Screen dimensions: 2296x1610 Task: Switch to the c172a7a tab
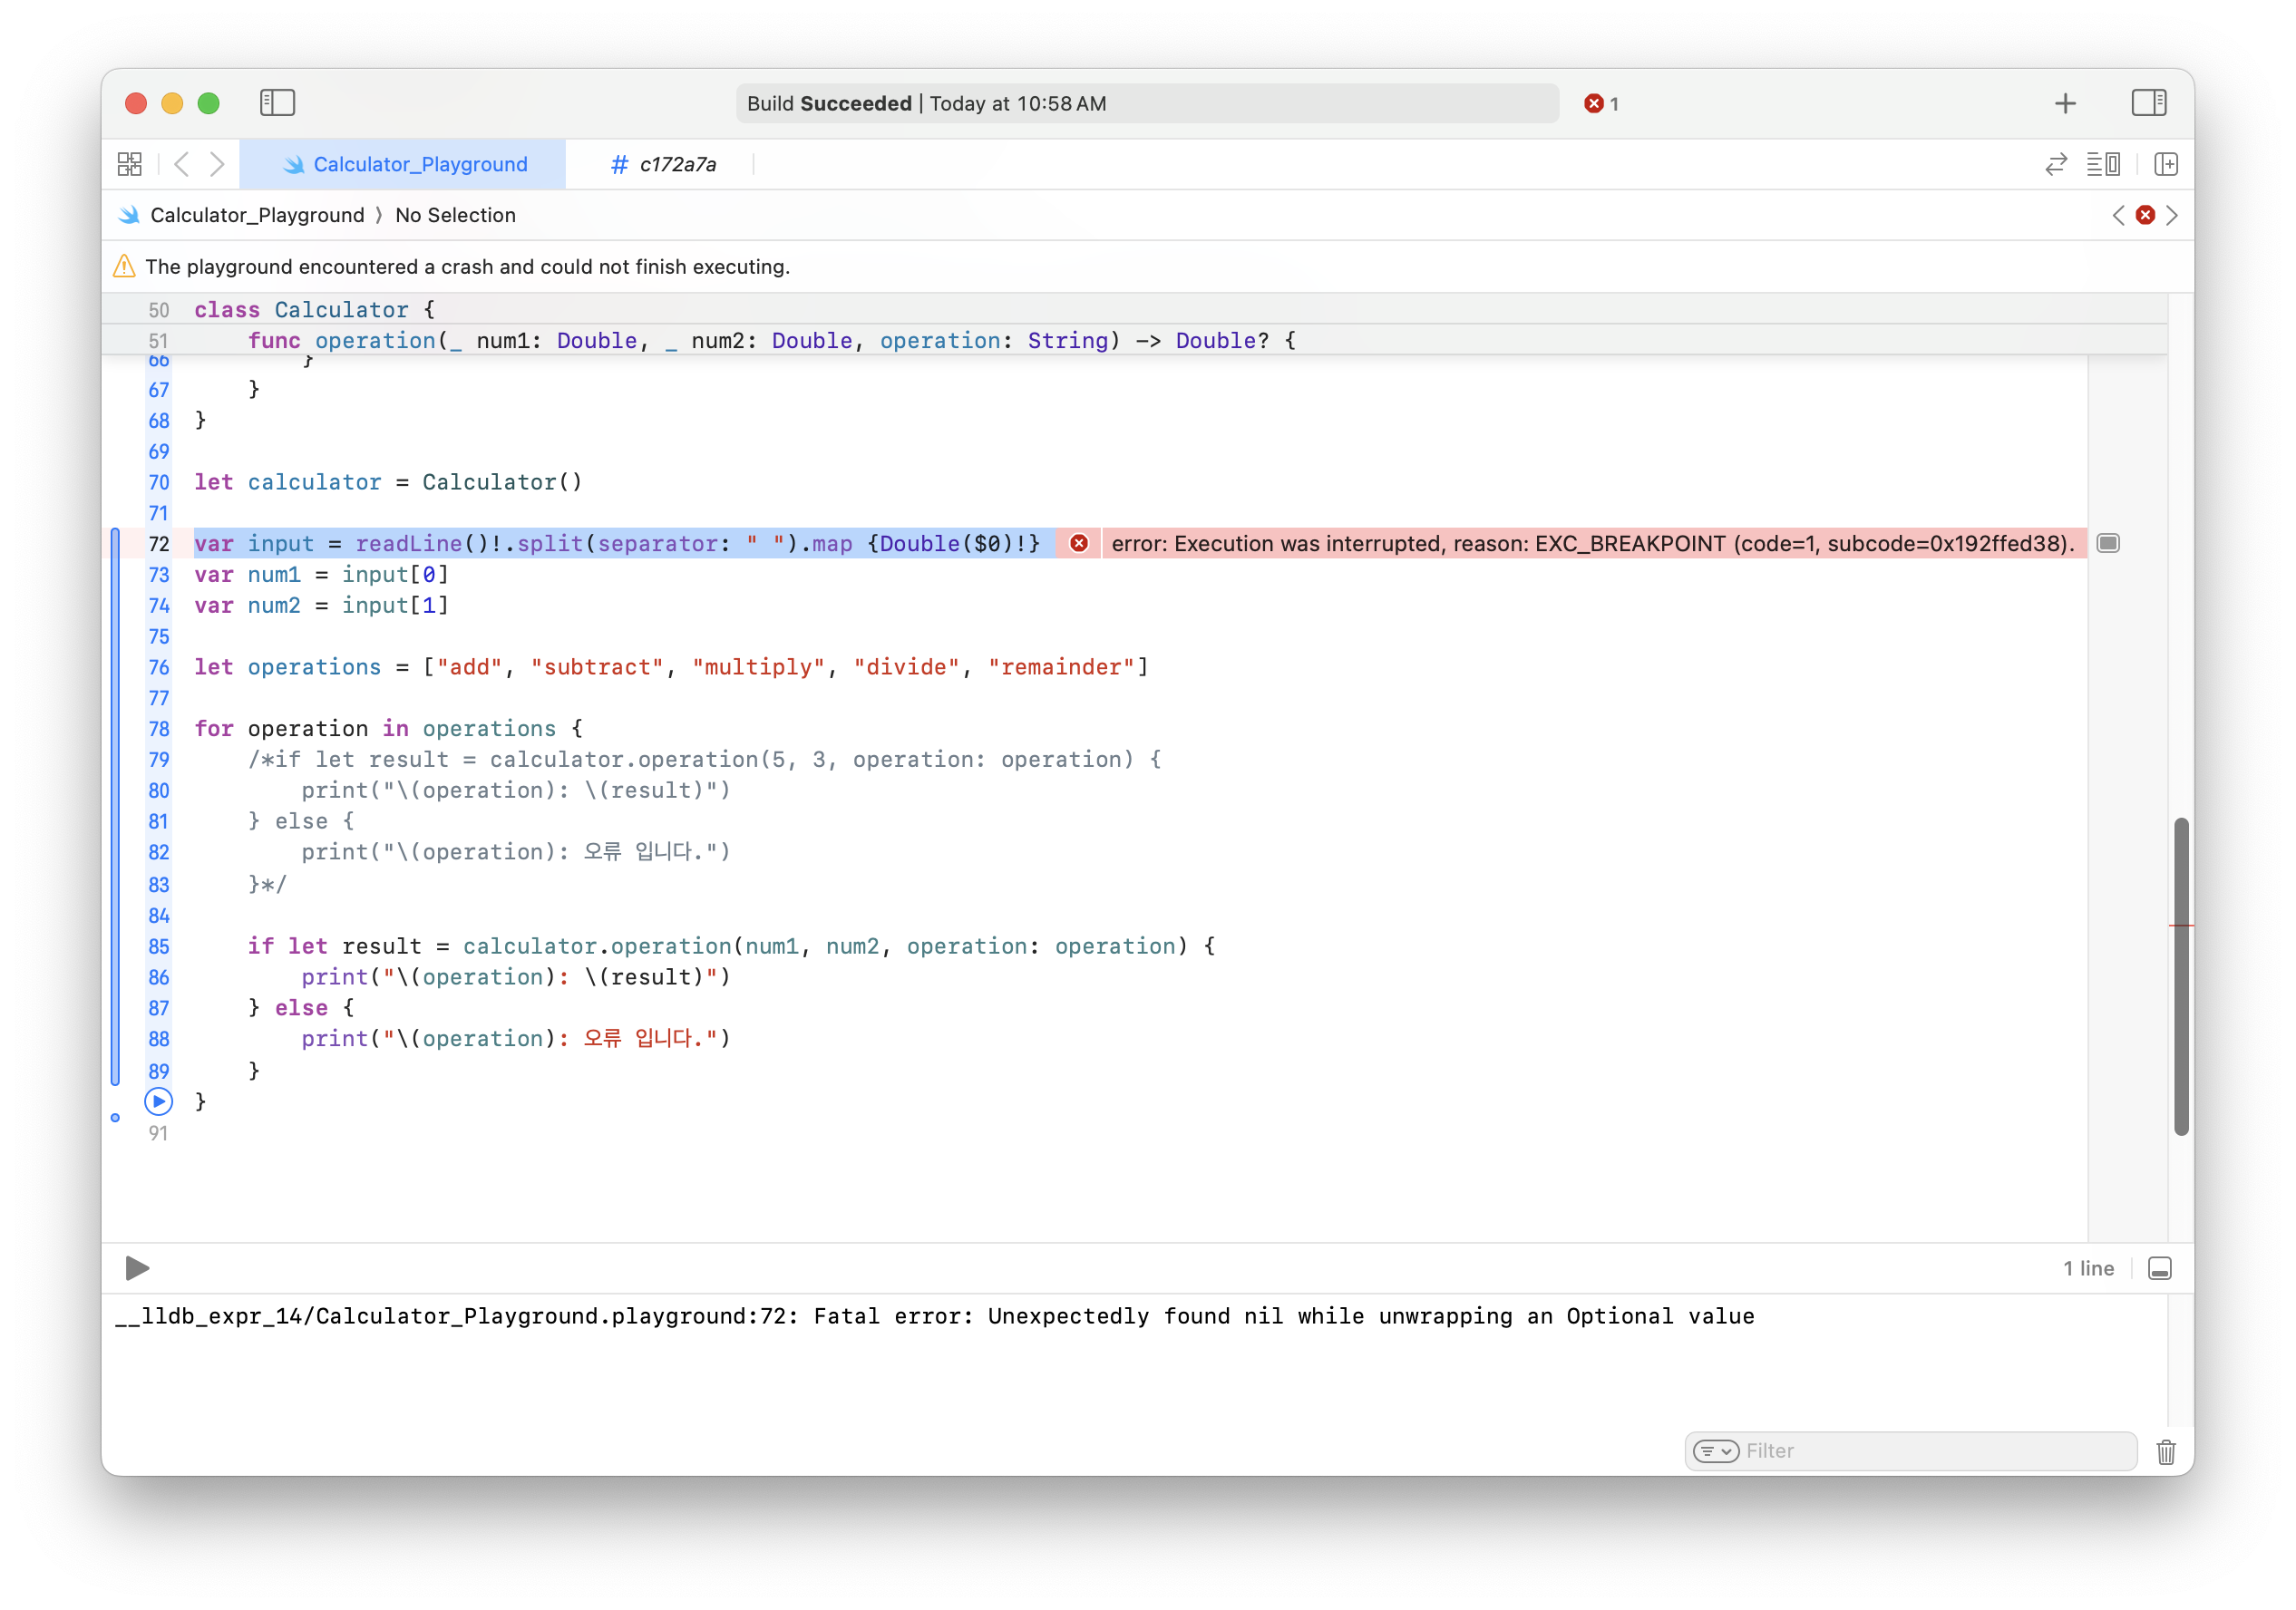click(663, 164)
